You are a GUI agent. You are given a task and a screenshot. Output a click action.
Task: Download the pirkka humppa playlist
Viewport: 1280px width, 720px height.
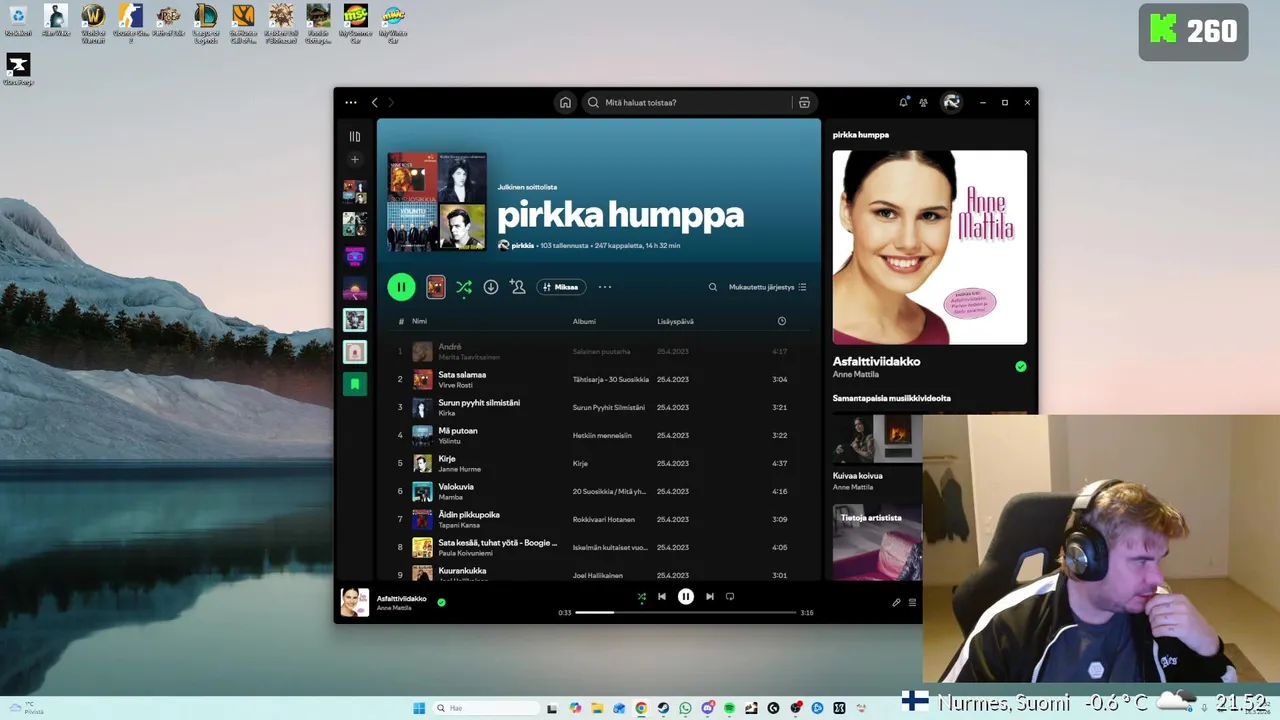pyautogui.click(x=491, y=287)
